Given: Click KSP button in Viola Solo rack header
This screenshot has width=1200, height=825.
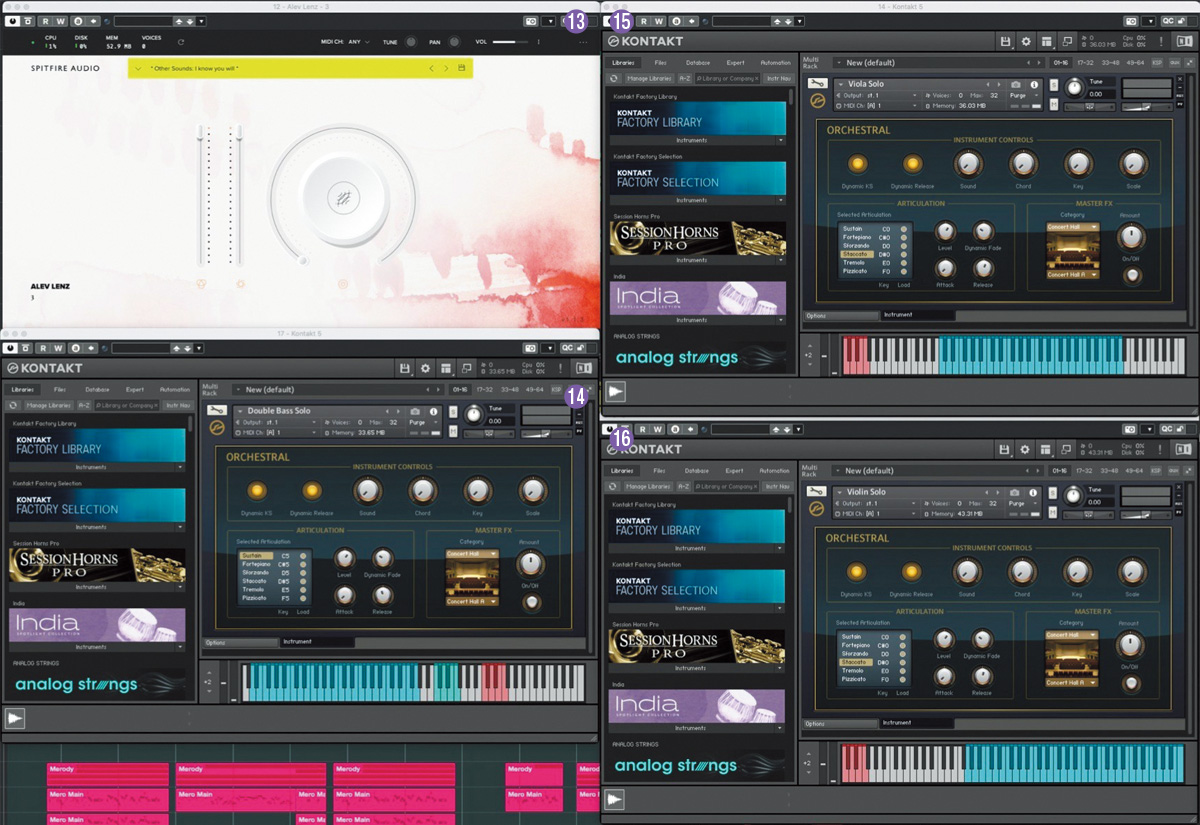Looking at the screenshot, I should click(x=1157, y=62).
